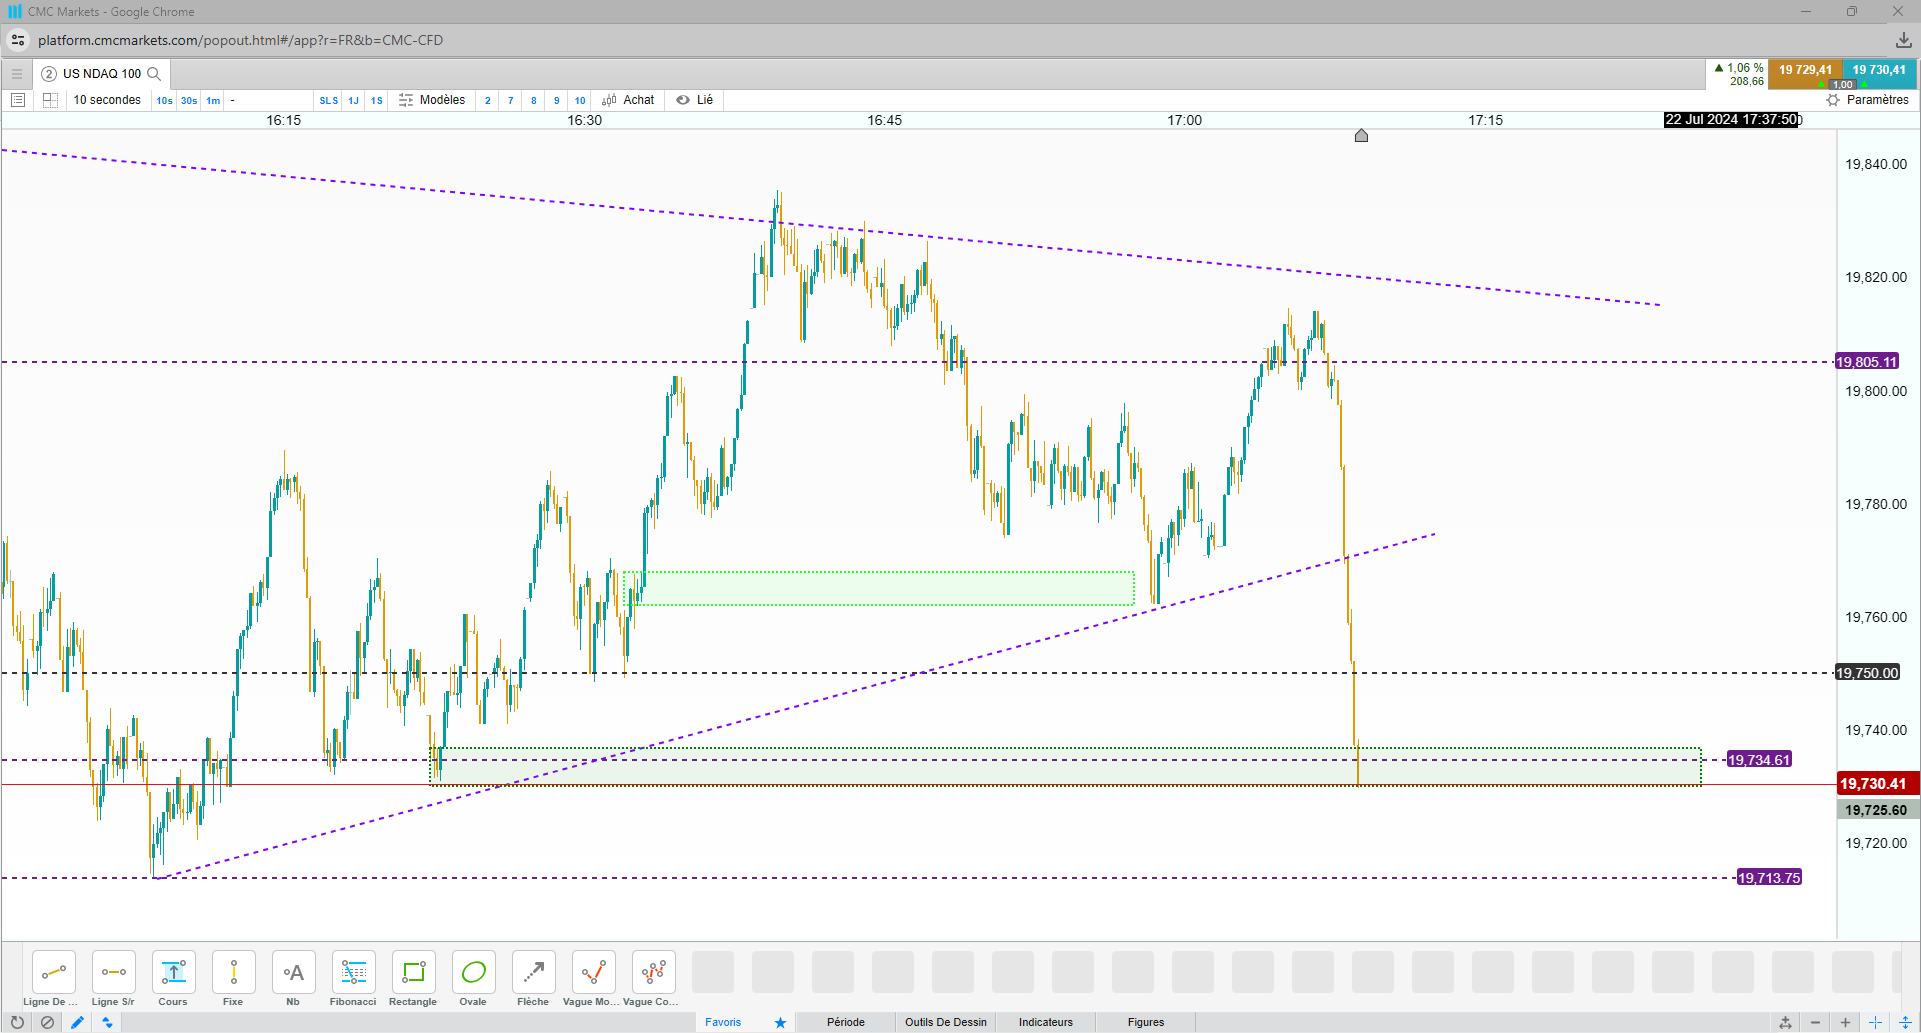This screenshot has width=1921, height=1033.
Task: Click the browser download icon
Action: [1903, 40]
